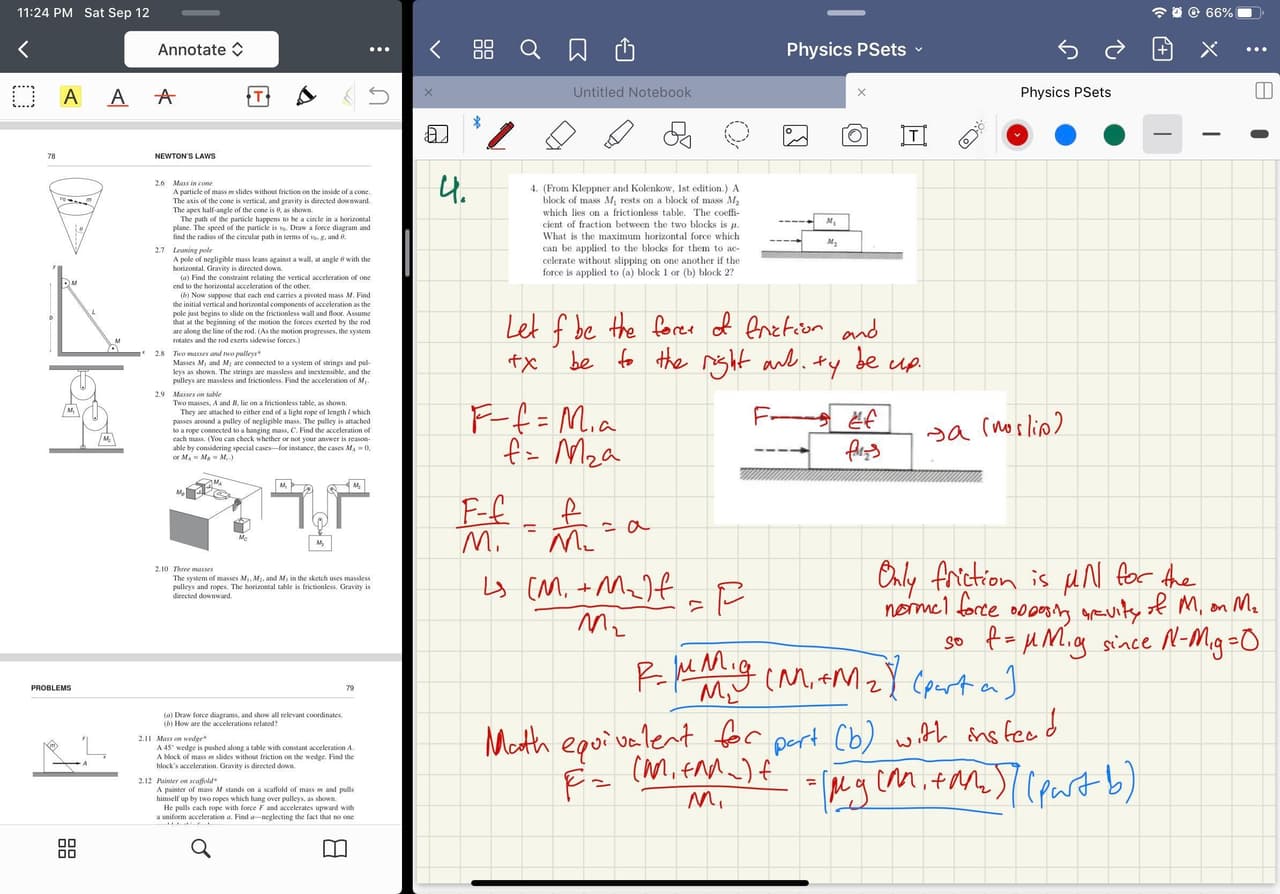1280x894 pixels.
Task: Open page thumbnails grid in PDF reader
Action: click(x=67, y=848)
